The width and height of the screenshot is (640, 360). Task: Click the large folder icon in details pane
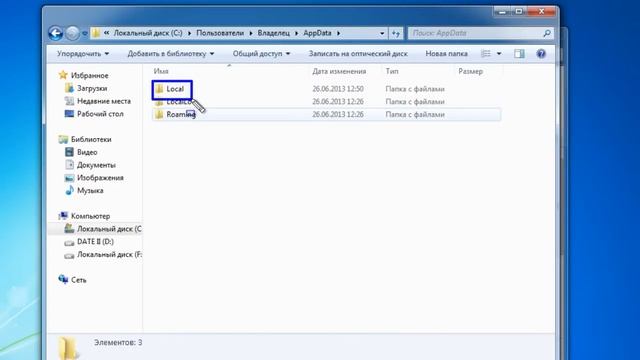pyautogui.click(x=67, y=348)
